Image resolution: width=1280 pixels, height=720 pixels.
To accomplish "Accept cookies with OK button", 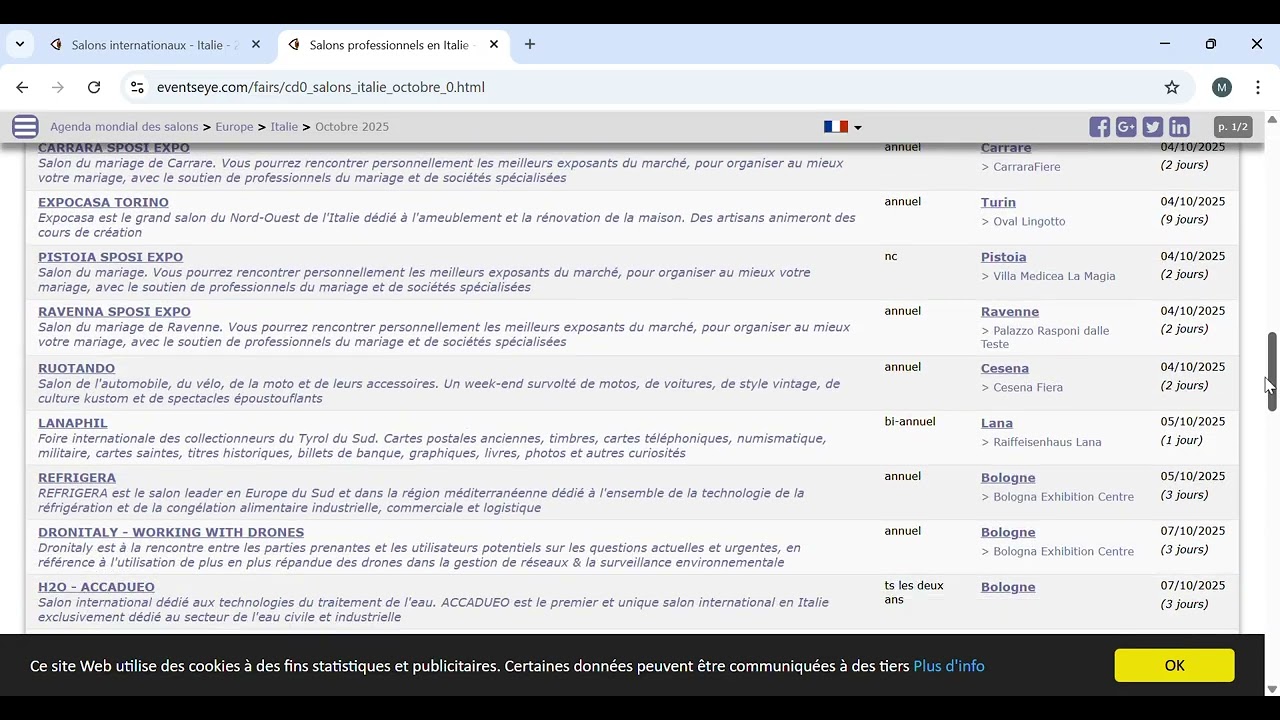I will tap(1174, 665).
